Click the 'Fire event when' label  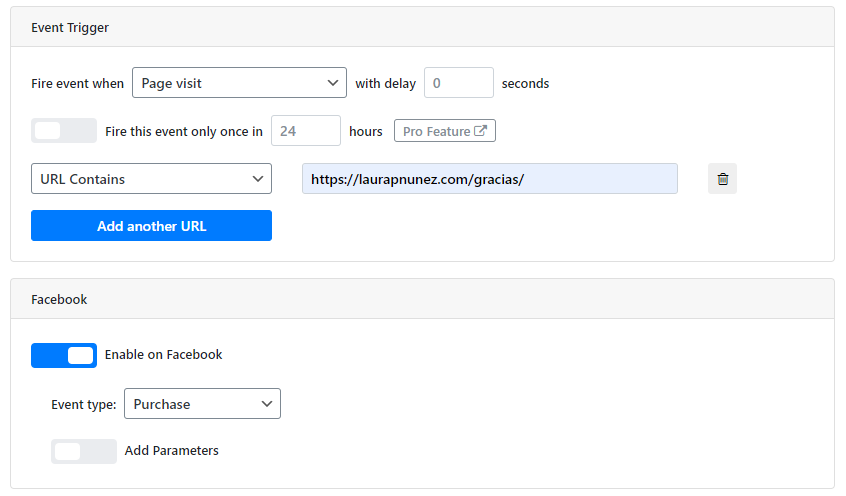point(77,84)
